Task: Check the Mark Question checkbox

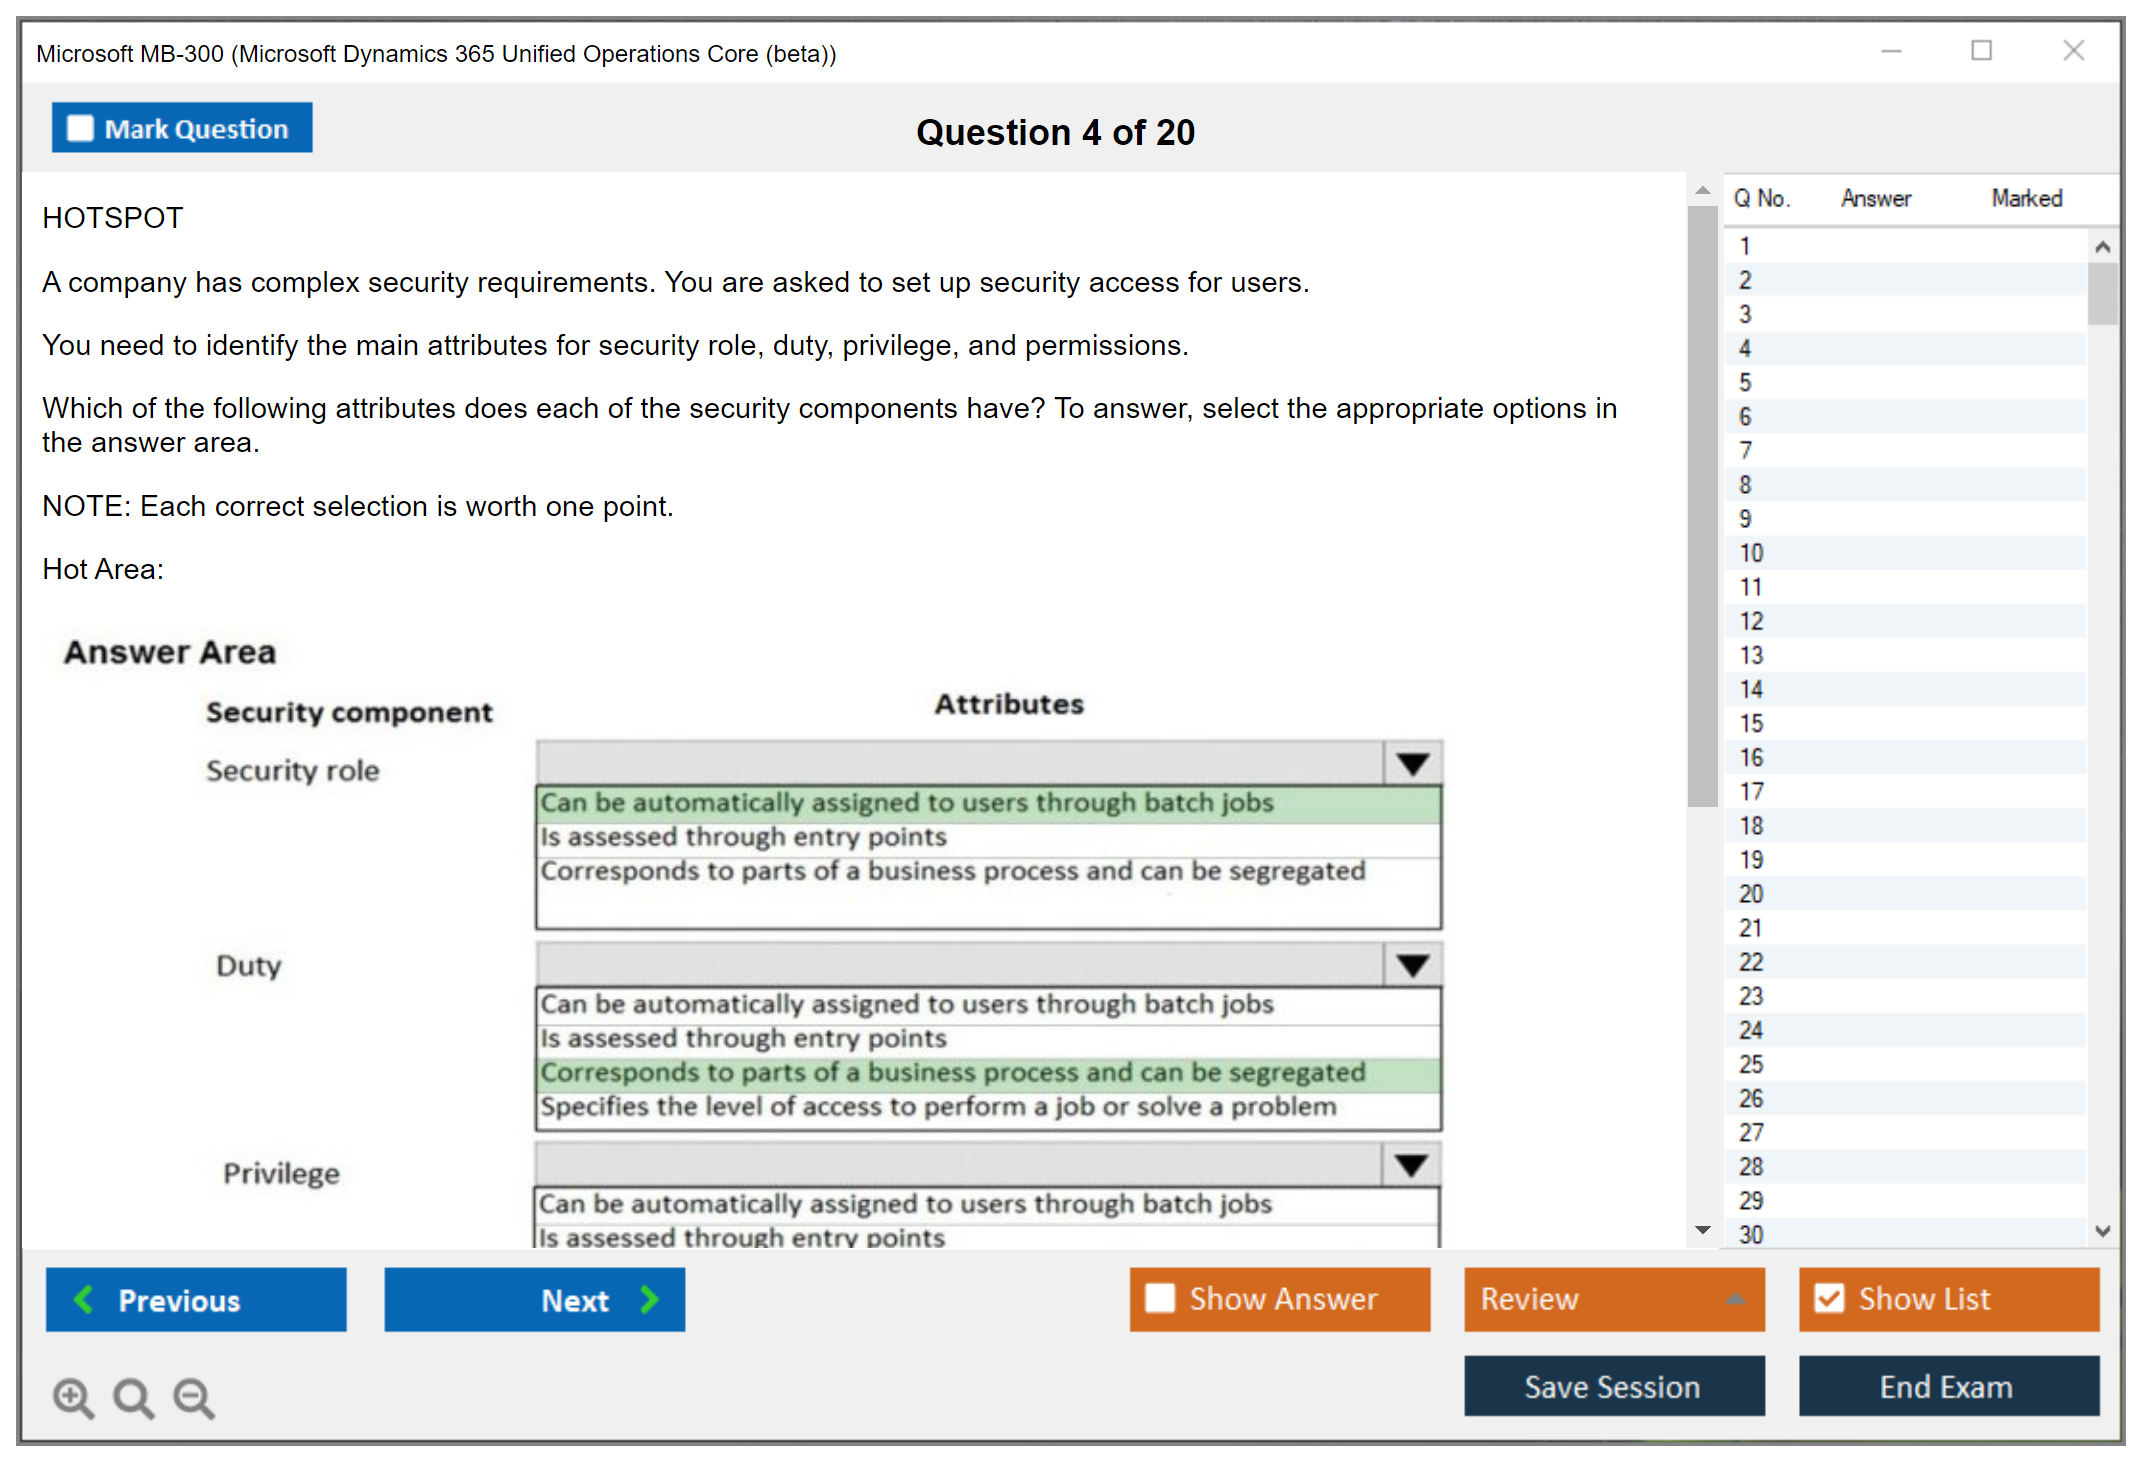Action: [x=80, y=128]
